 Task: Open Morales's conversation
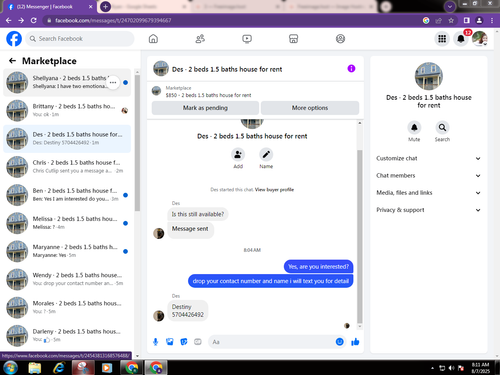[67, 308]
